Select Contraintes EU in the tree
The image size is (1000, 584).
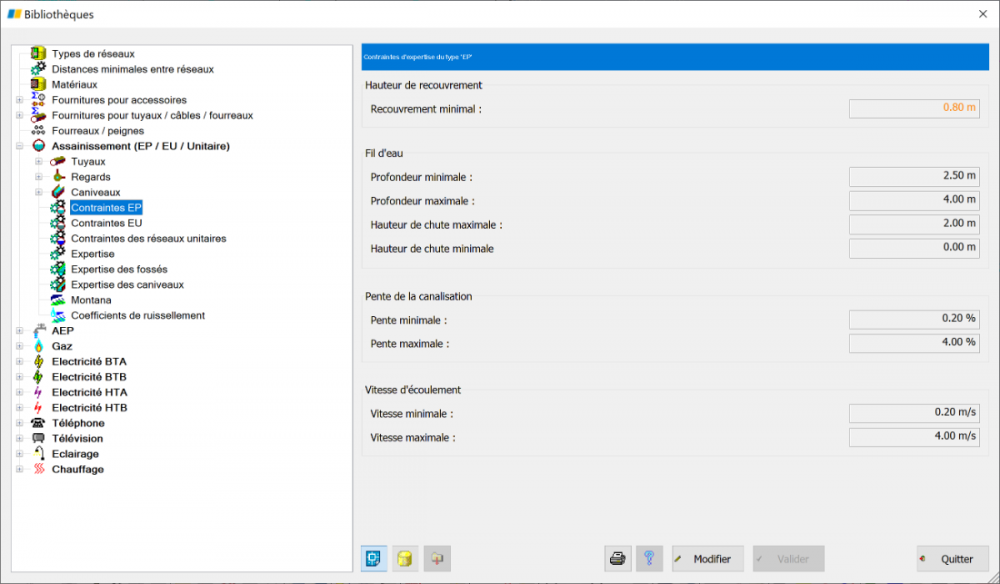(107, 223)
